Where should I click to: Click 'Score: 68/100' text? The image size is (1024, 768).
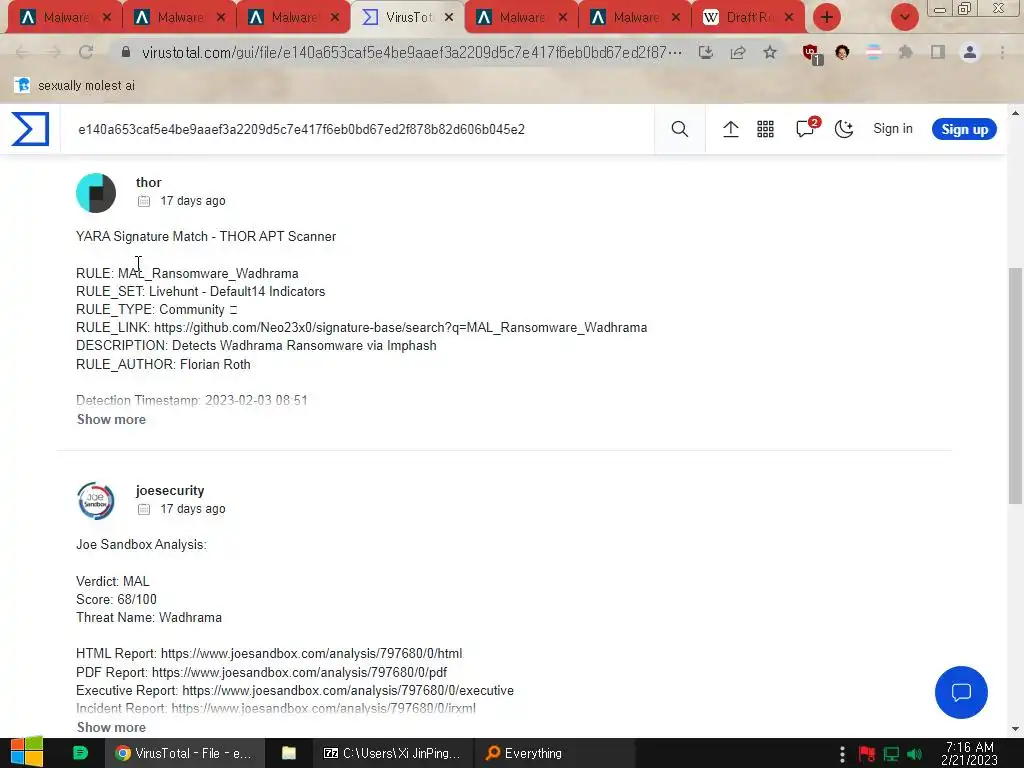coord(116,599)
